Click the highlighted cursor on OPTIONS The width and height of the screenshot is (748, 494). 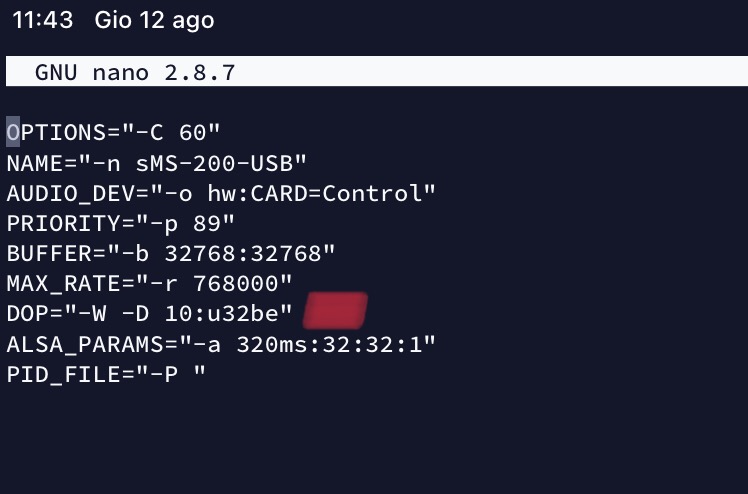(13, 132)
